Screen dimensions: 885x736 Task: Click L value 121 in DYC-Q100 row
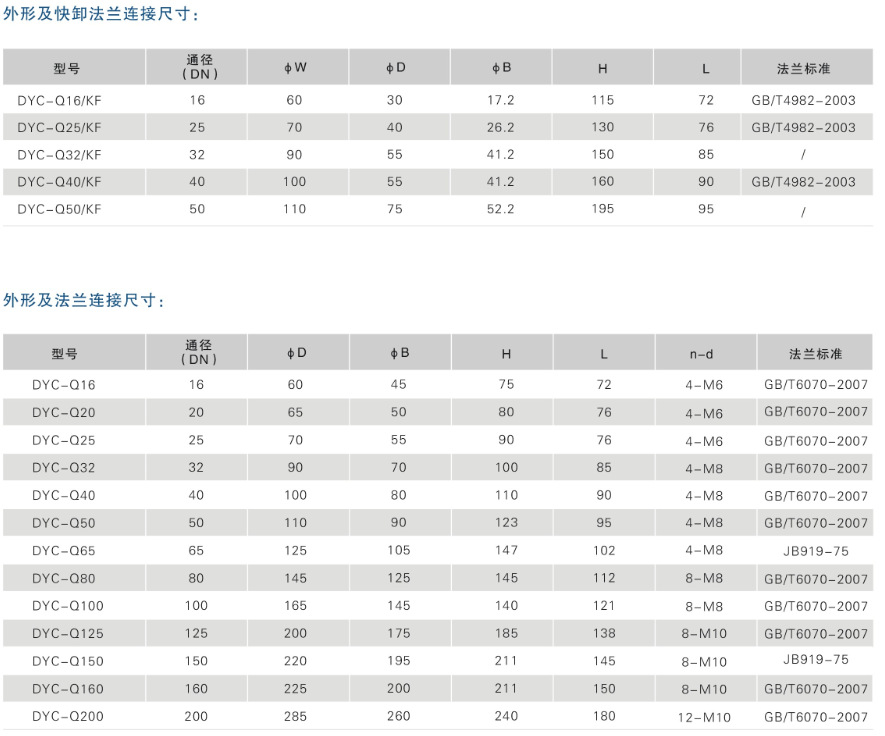tap(604, 606)
